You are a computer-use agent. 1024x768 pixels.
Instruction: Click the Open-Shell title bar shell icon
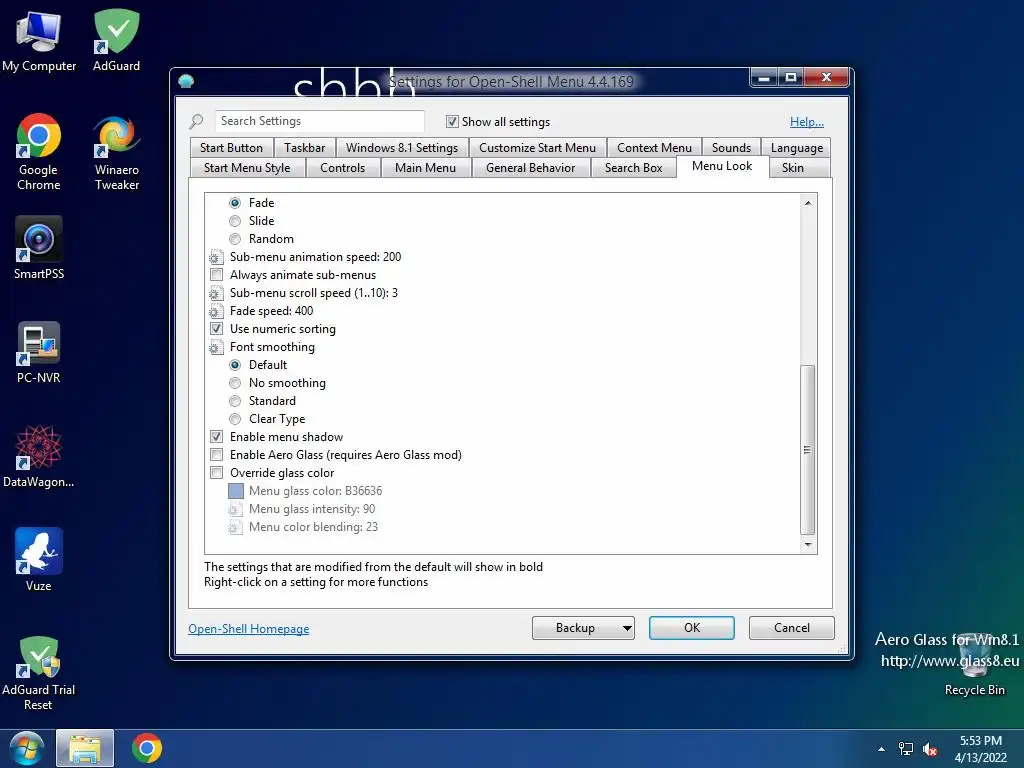point(186,81)
